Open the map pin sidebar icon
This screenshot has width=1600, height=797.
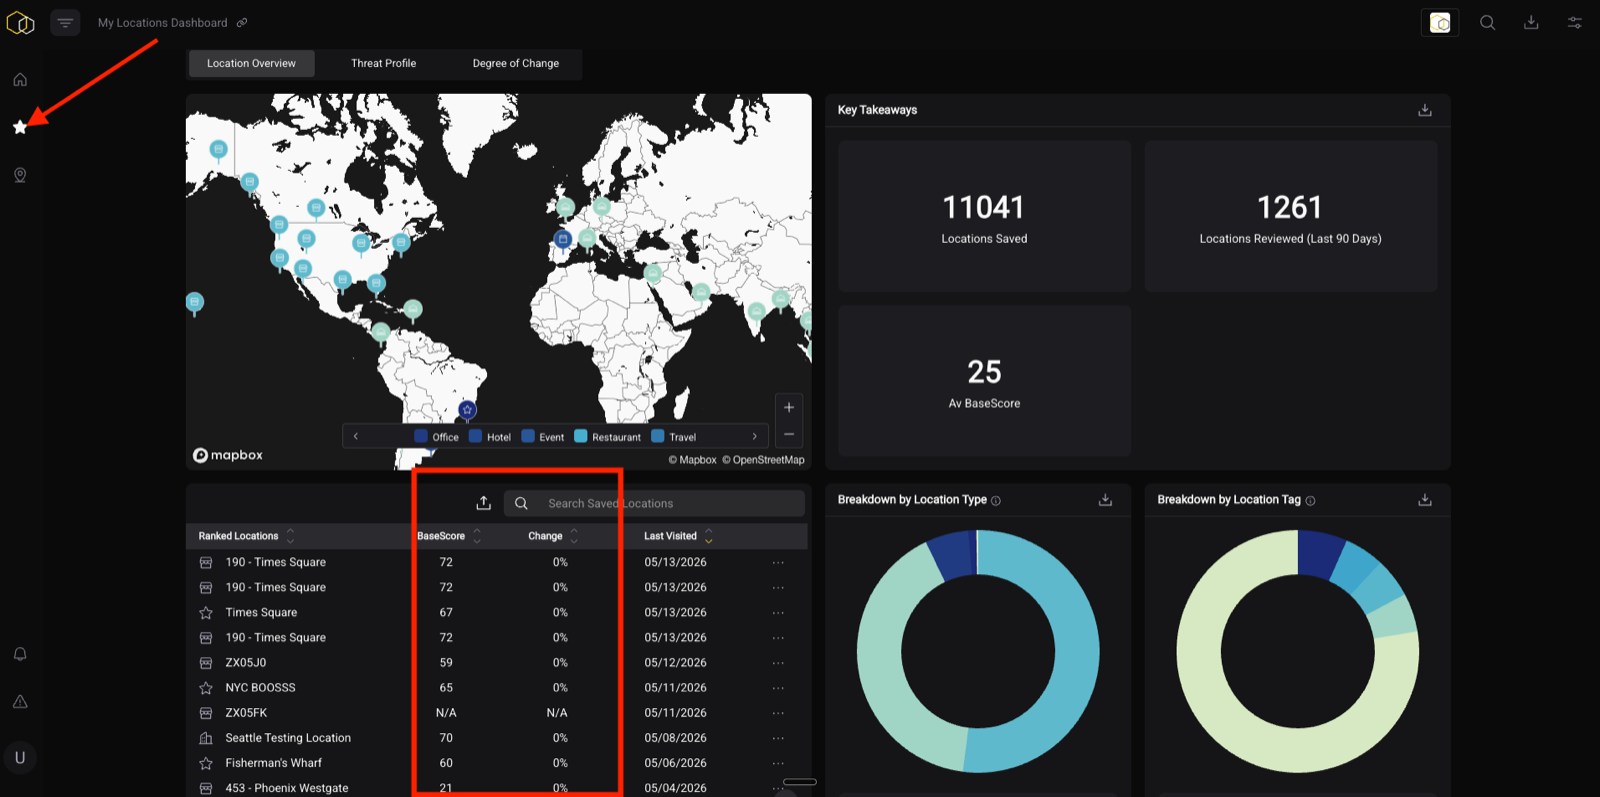pos(20,175)
